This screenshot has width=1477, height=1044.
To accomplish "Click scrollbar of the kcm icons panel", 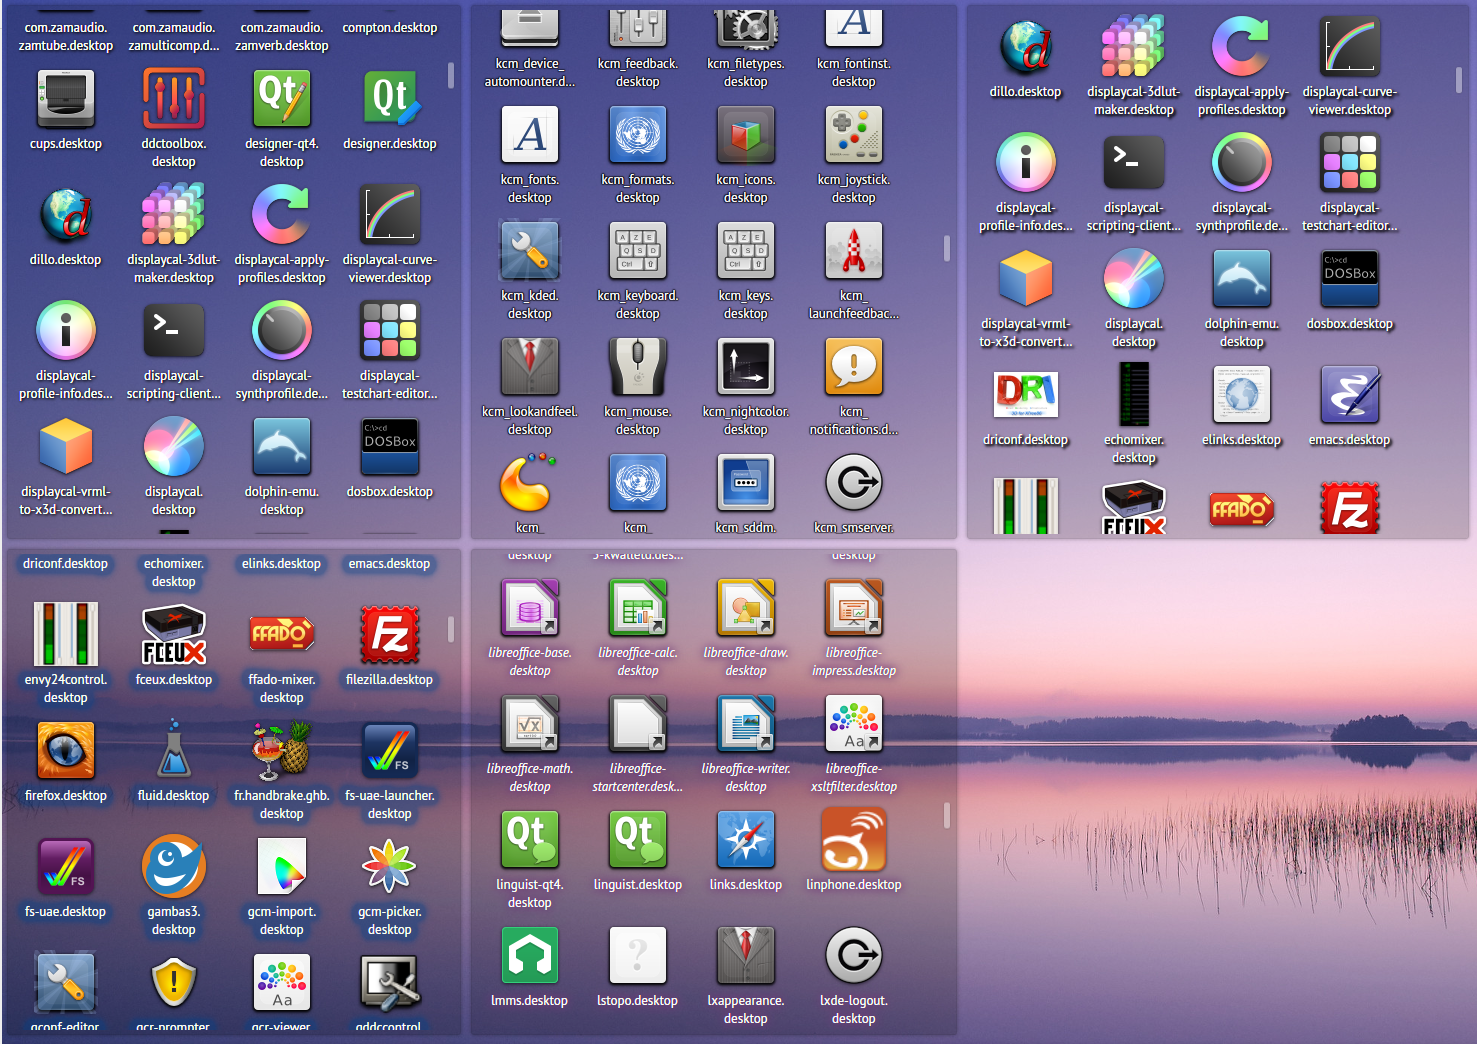I will pos(947,248).
